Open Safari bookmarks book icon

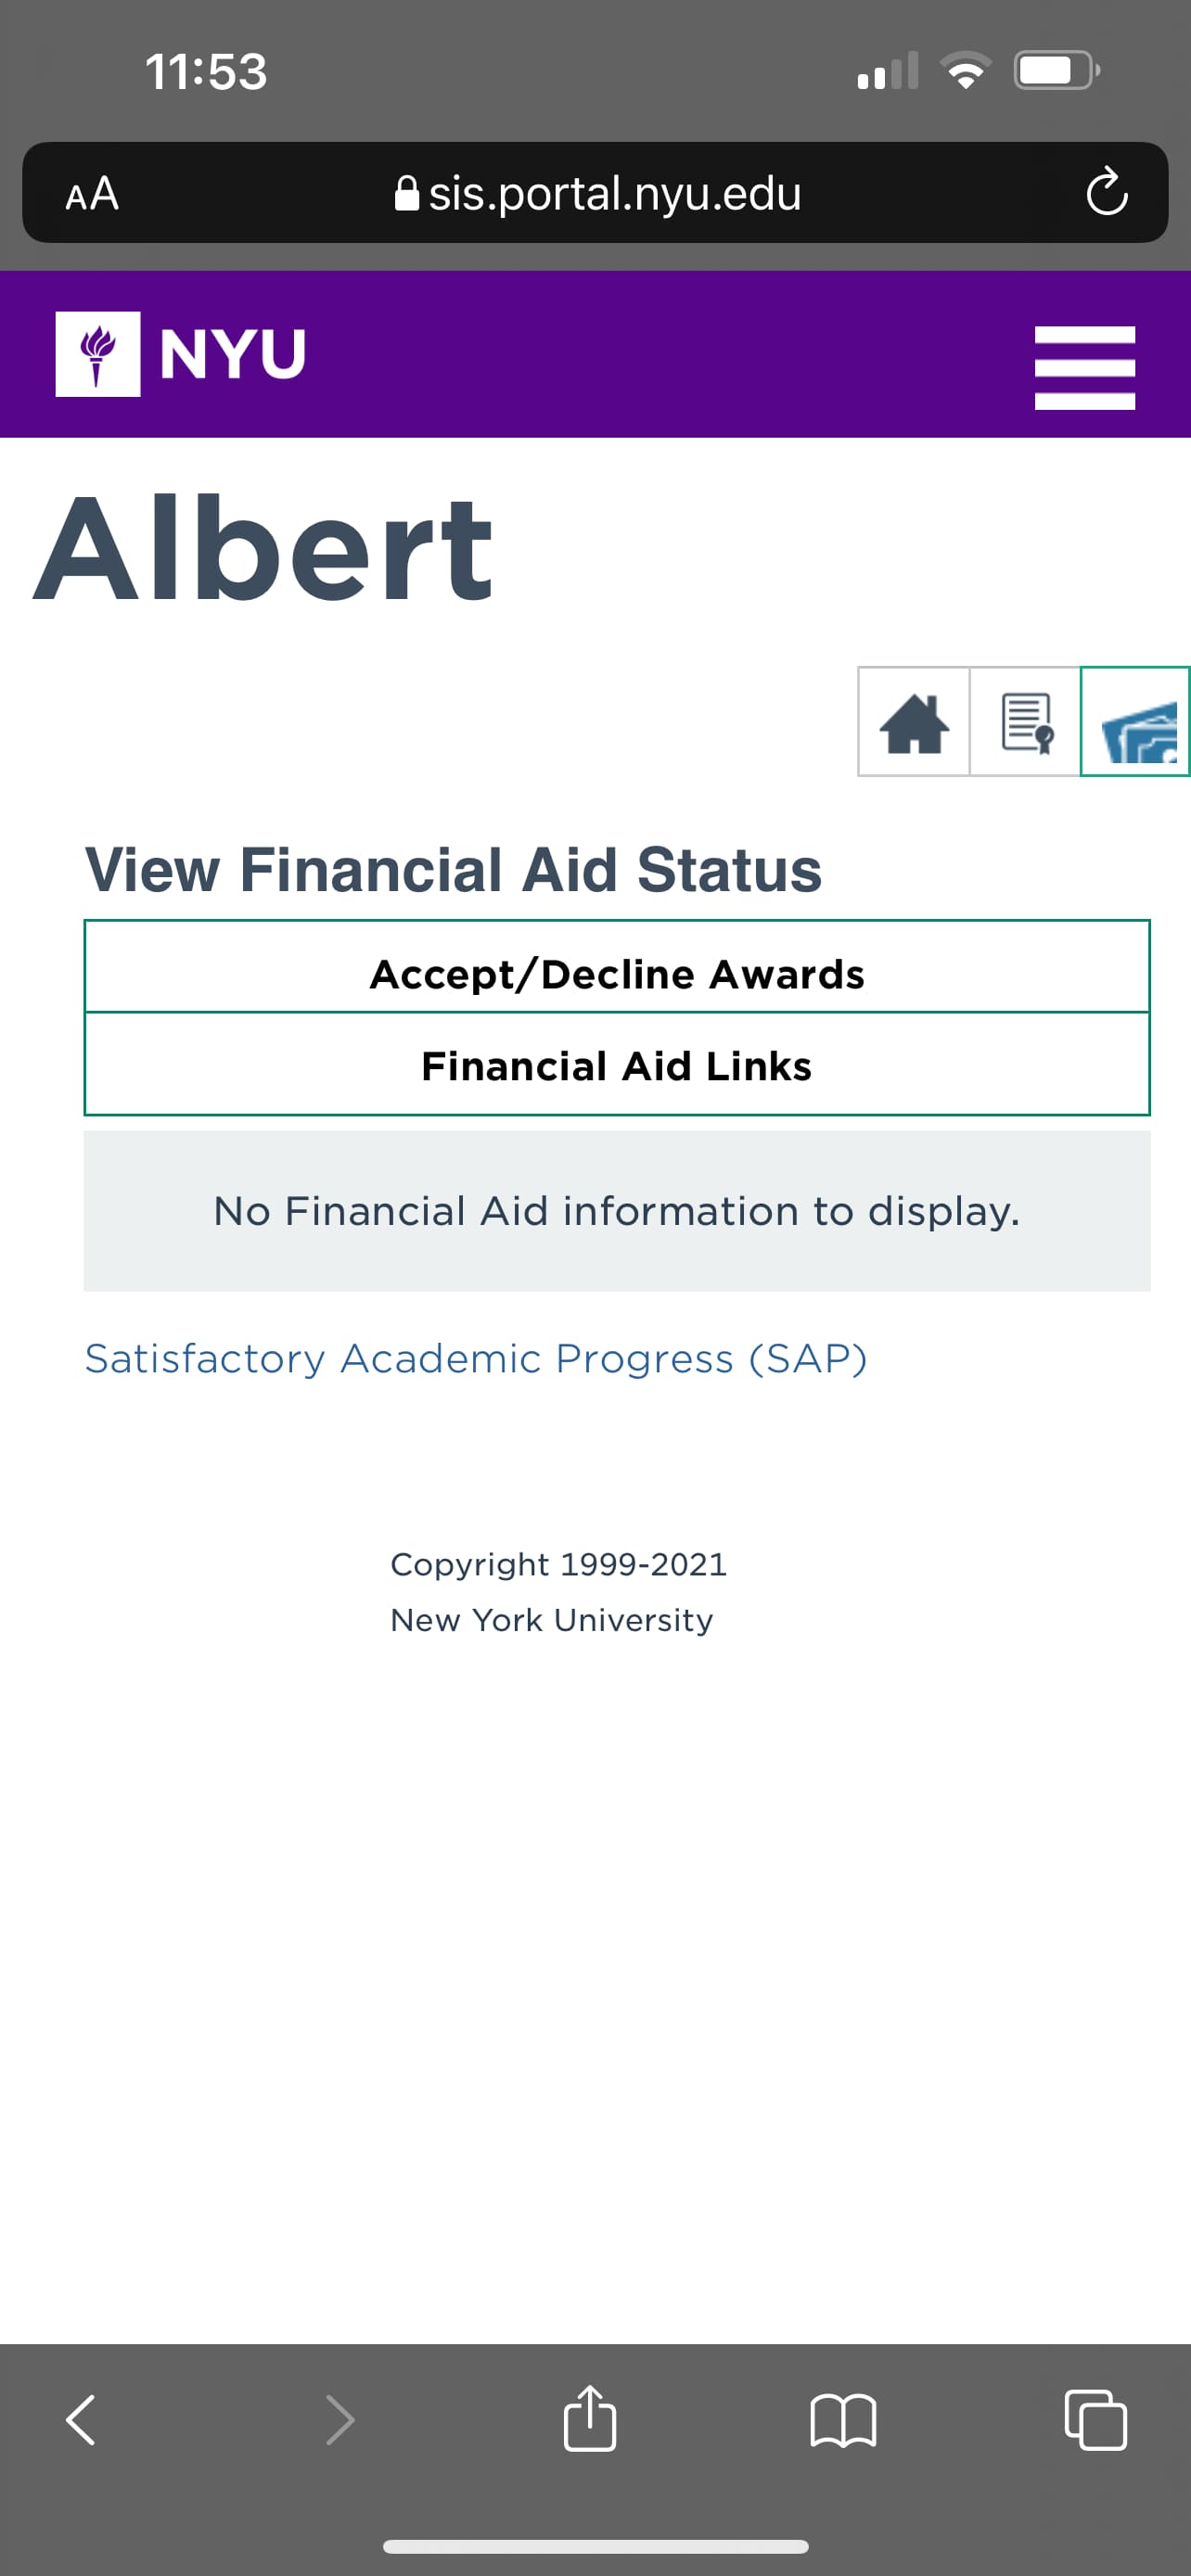point(843,2420)
